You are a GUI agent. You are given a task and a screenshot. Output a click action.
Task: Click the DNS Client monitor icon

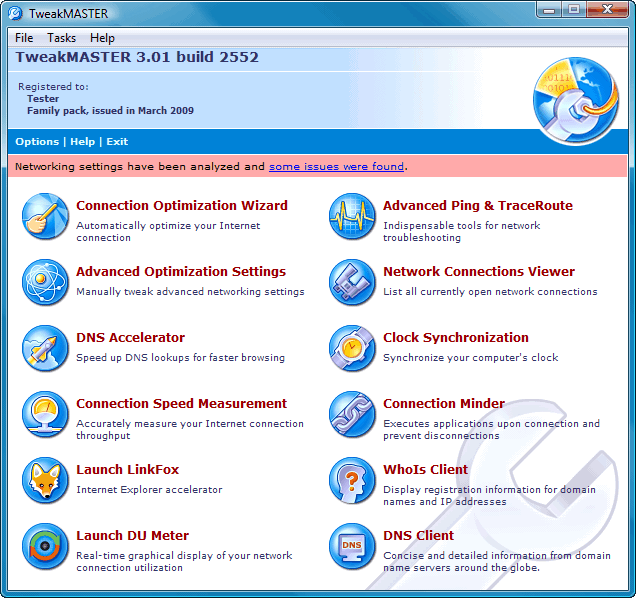point(352,547)
